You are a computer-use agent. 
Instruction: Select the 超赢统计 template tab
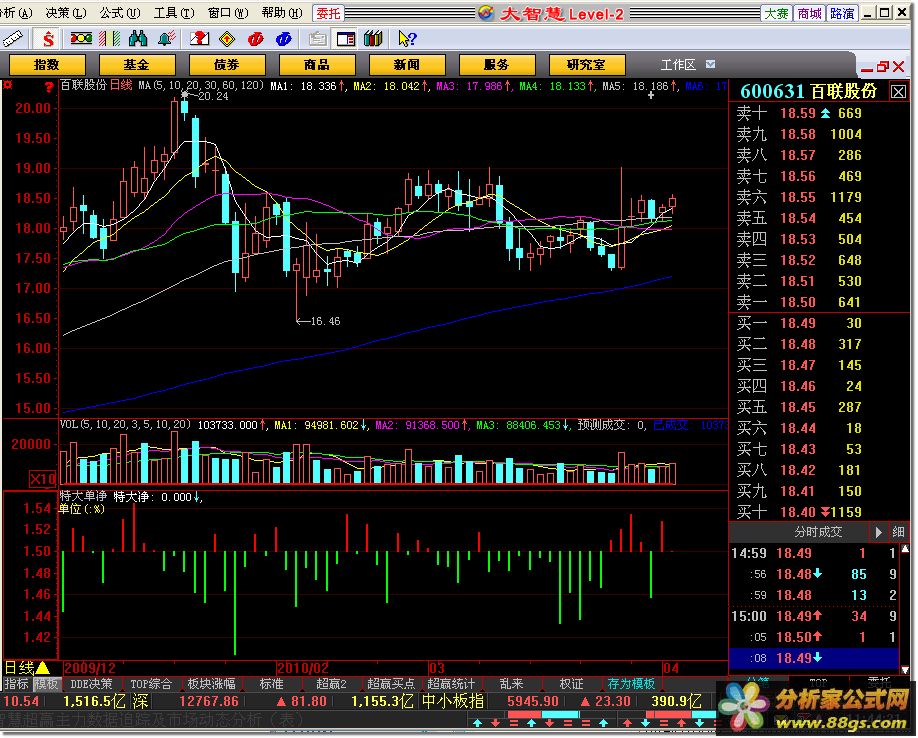click(x=451, y=684)
